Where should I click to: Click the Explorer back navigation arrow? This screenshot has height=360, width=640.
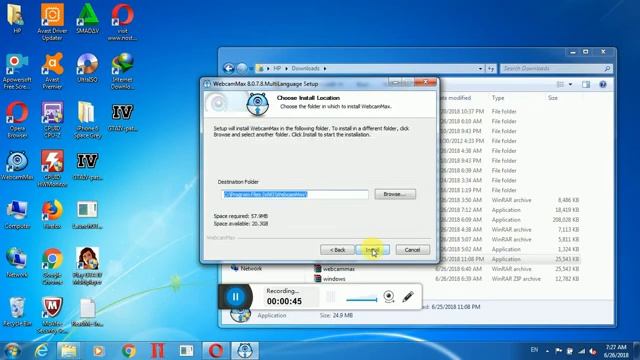(x=229, y=68)
